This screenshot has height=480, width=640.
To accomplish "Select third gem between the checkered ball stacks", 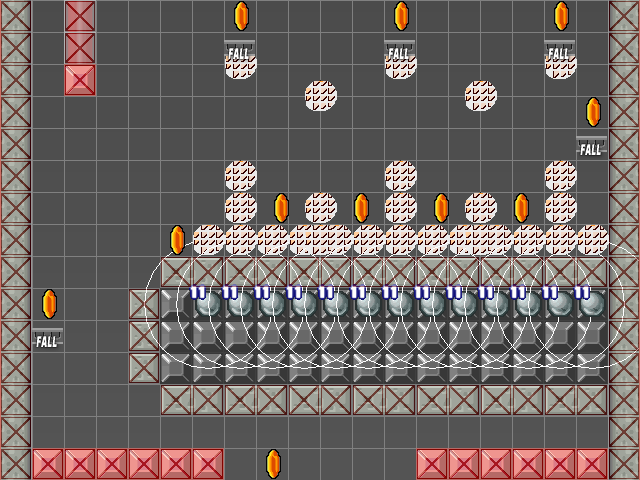I will [x=441, y=208].
